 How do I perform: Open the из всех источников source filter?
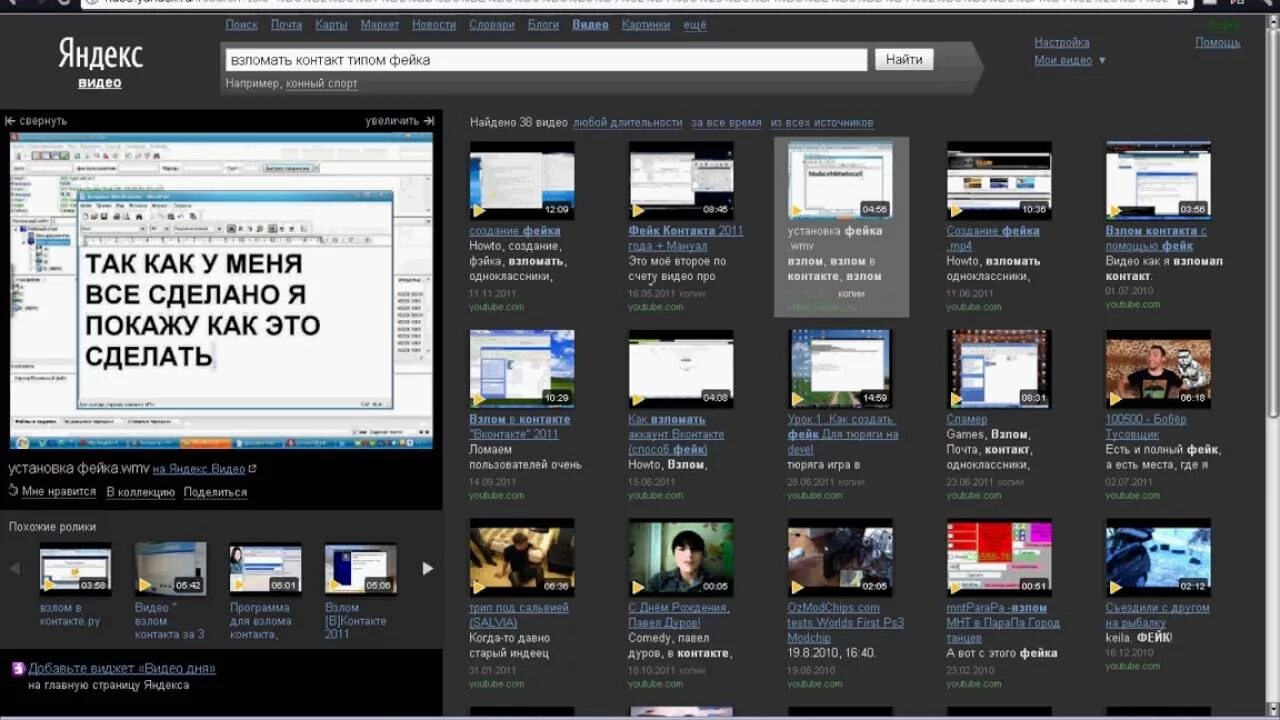822,123
